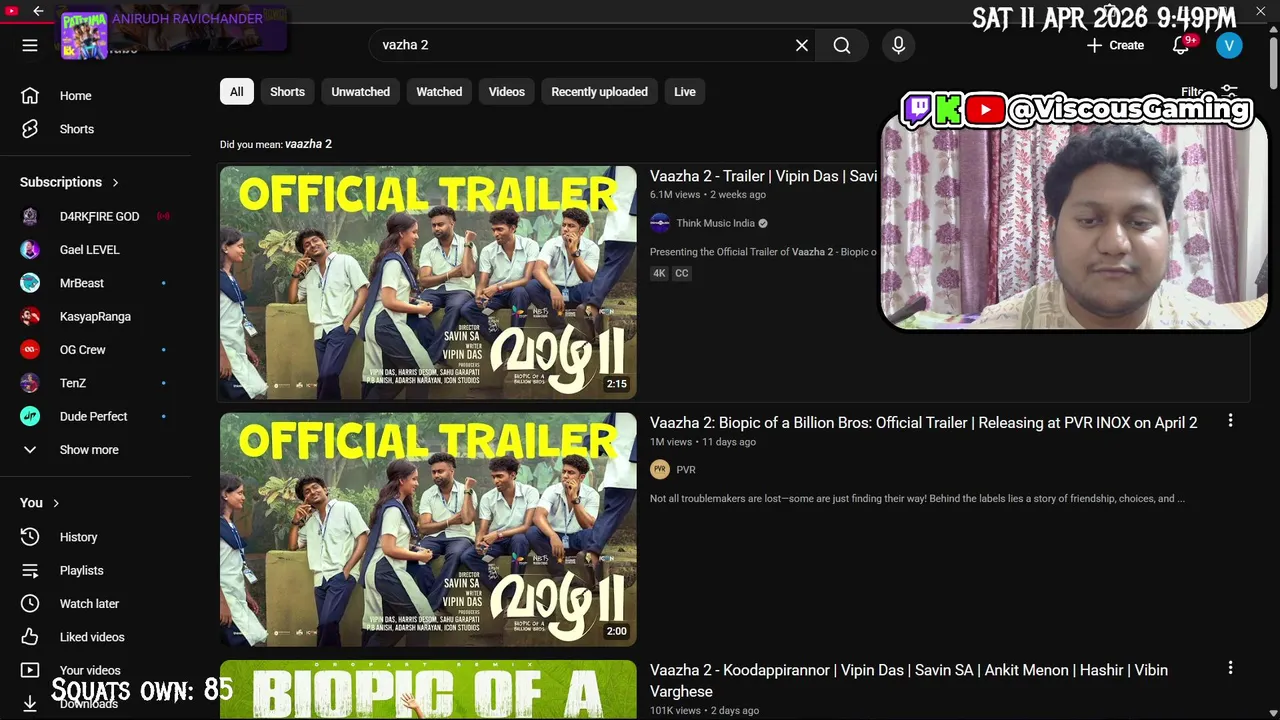Select the Watched filter chip
This screenshot has height=720, width=1280.
coord(439,92)
